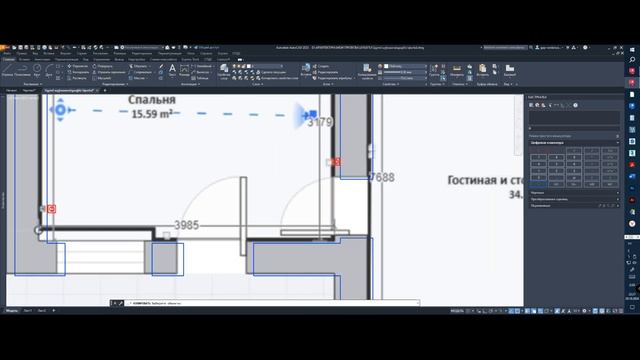640x360 pixels.
Task: Click the Перенести move tool
Action: click(x=78, y=66)
